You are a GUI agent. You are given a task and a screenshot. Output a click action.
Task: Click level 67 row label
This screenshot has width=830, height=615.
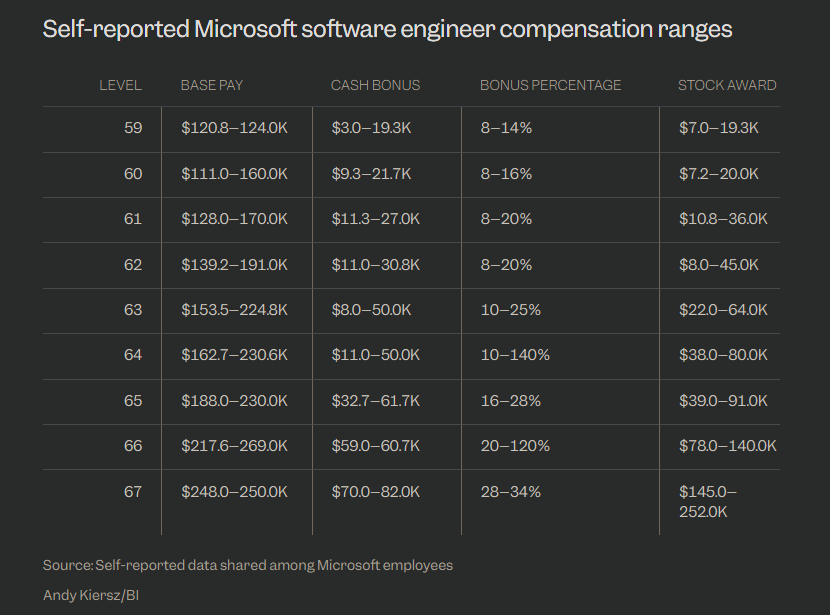[133, 492]
